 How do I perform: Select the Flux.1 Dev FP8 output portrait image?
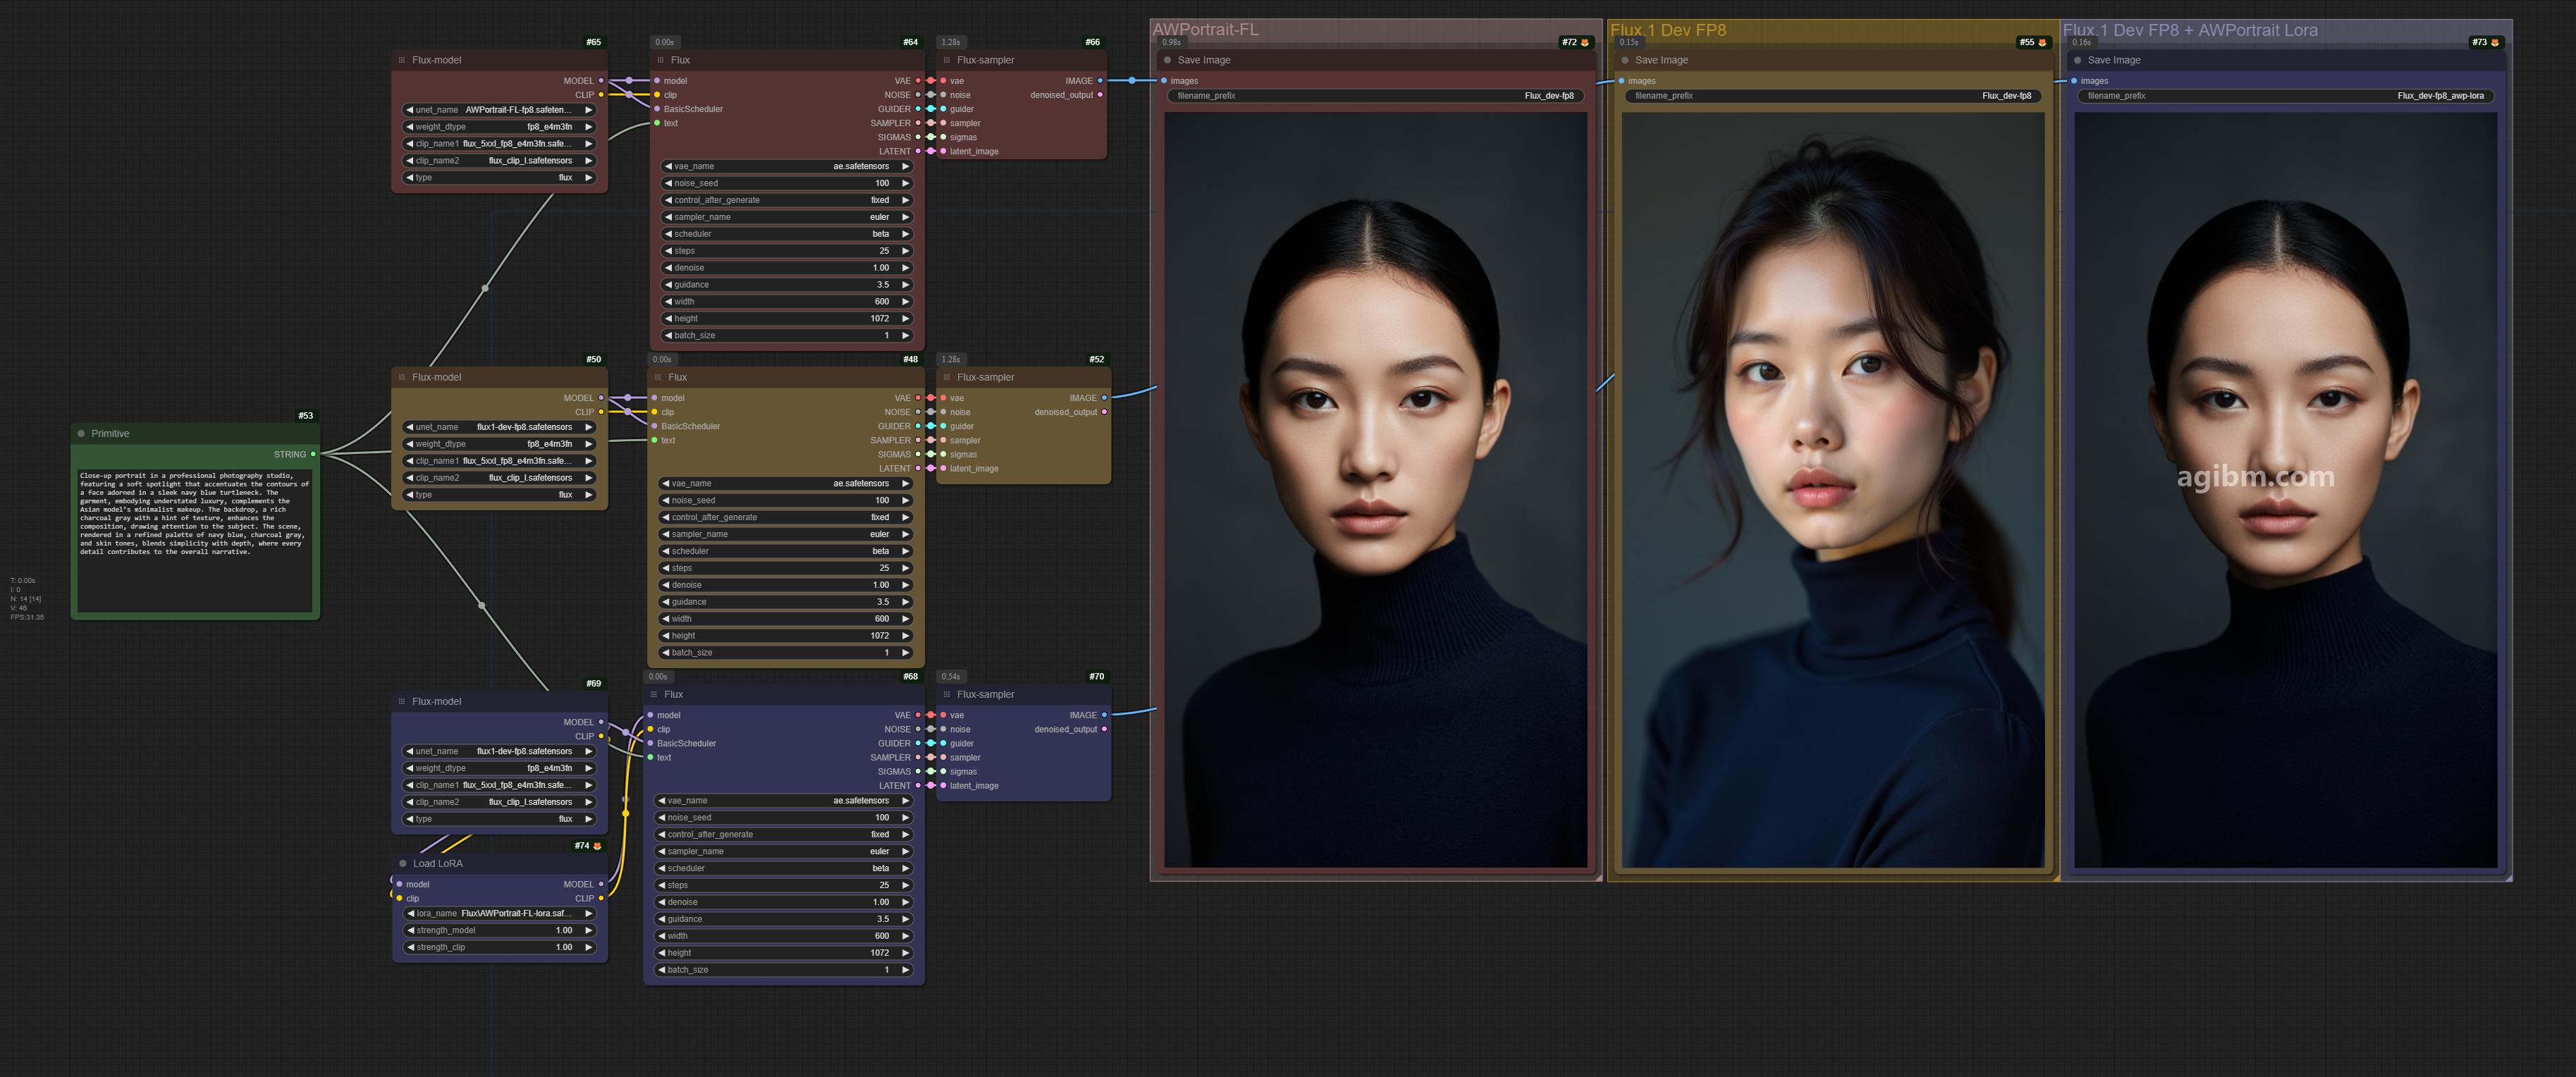coord(1832,490)
